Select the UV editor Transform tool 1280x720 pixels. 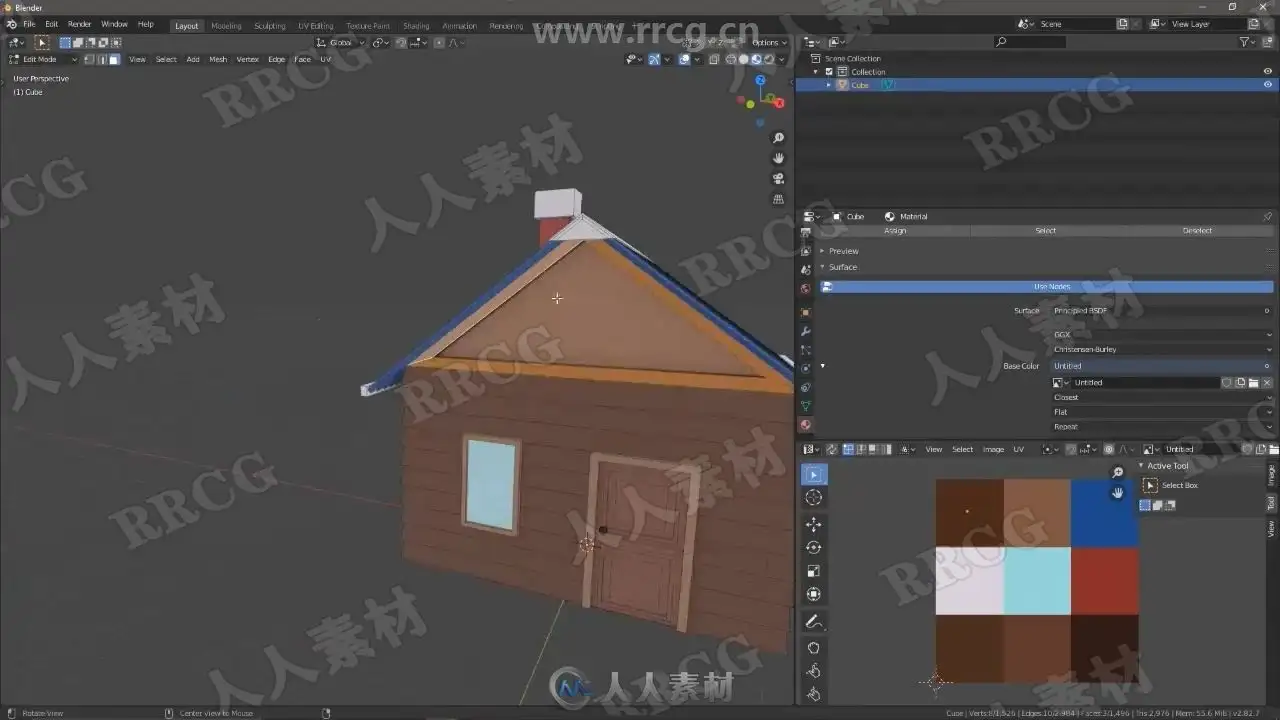(814, 594)
